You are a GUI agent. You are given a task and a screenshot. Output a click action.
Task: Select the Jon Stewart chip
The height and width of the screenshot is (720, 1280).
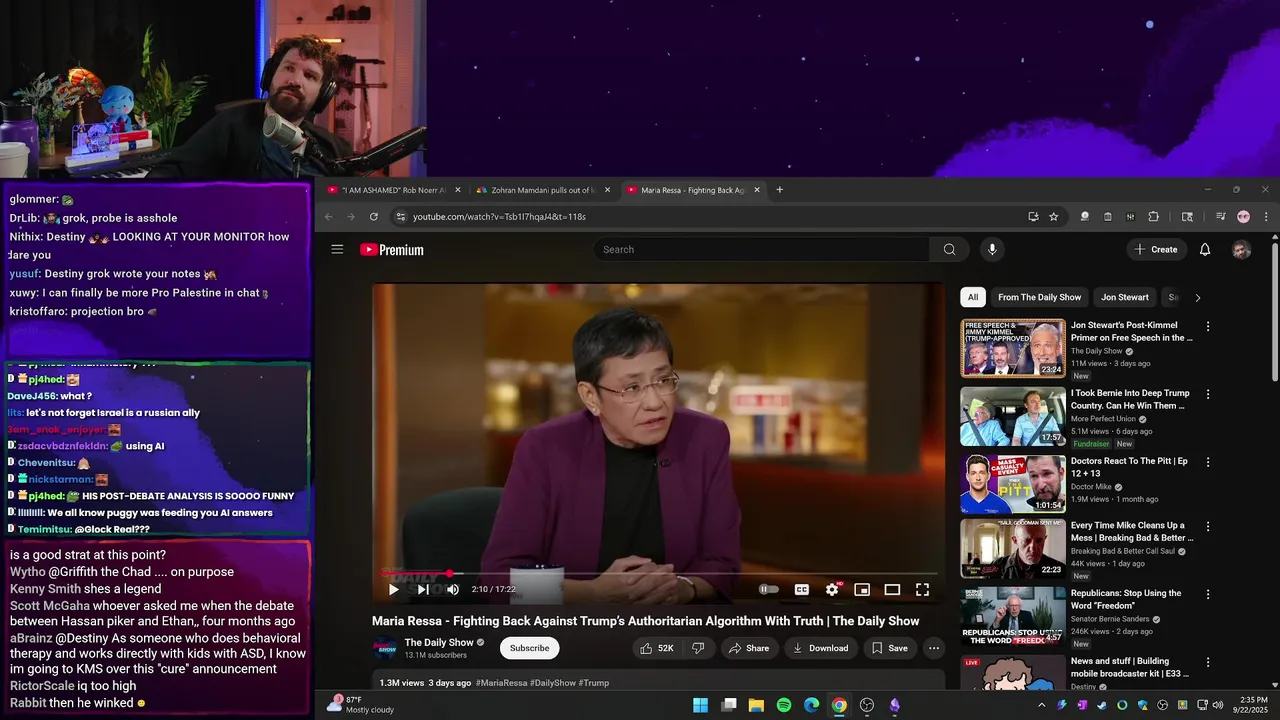click(1125, 297)
